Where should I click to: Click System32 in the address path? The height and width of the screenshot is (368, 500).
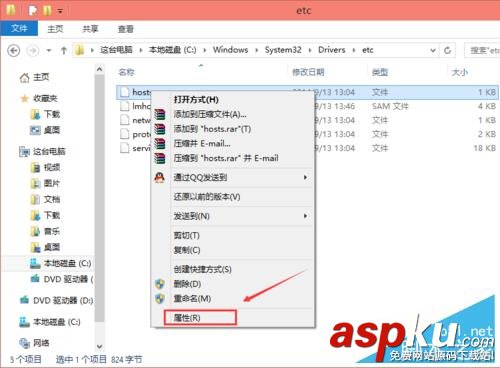coord(283,50)
